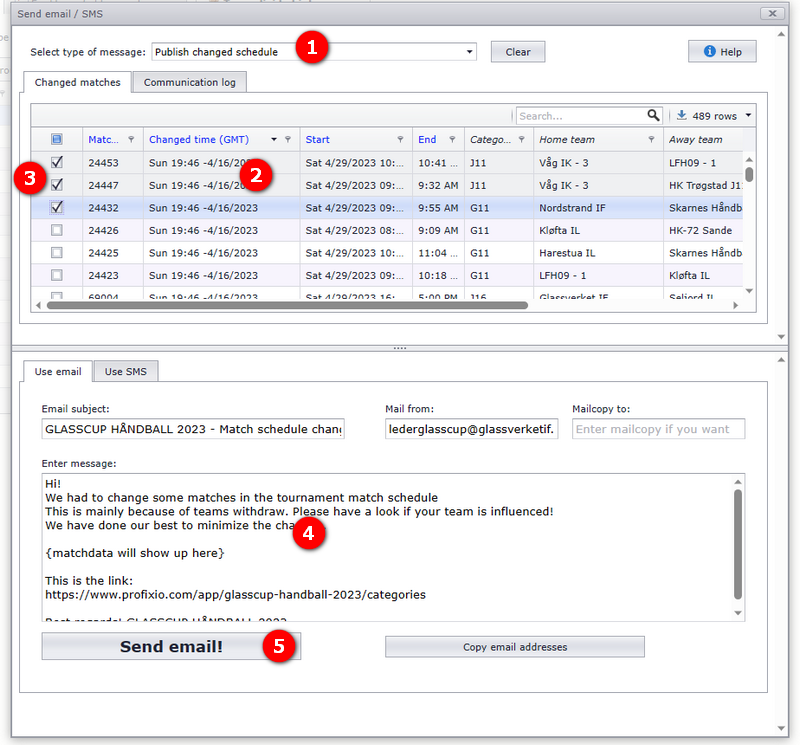
Task: Sort by the Start column header
Action: pyautogui.click(x=317, y=139)
